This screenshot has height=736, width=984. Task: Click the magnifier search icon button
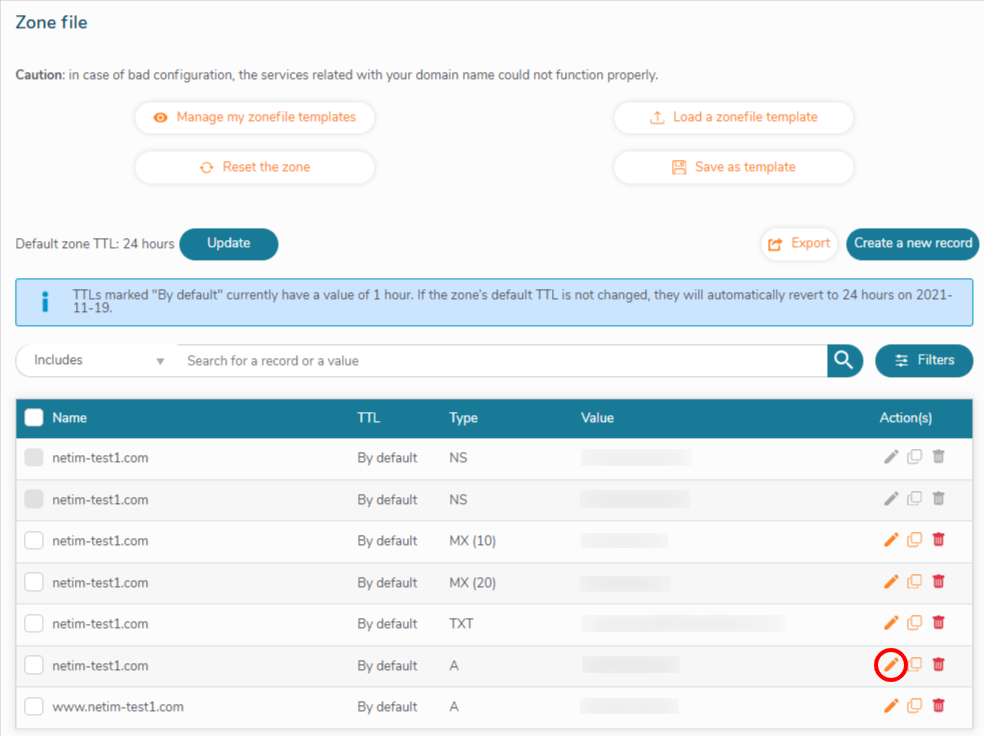[845, 360]
